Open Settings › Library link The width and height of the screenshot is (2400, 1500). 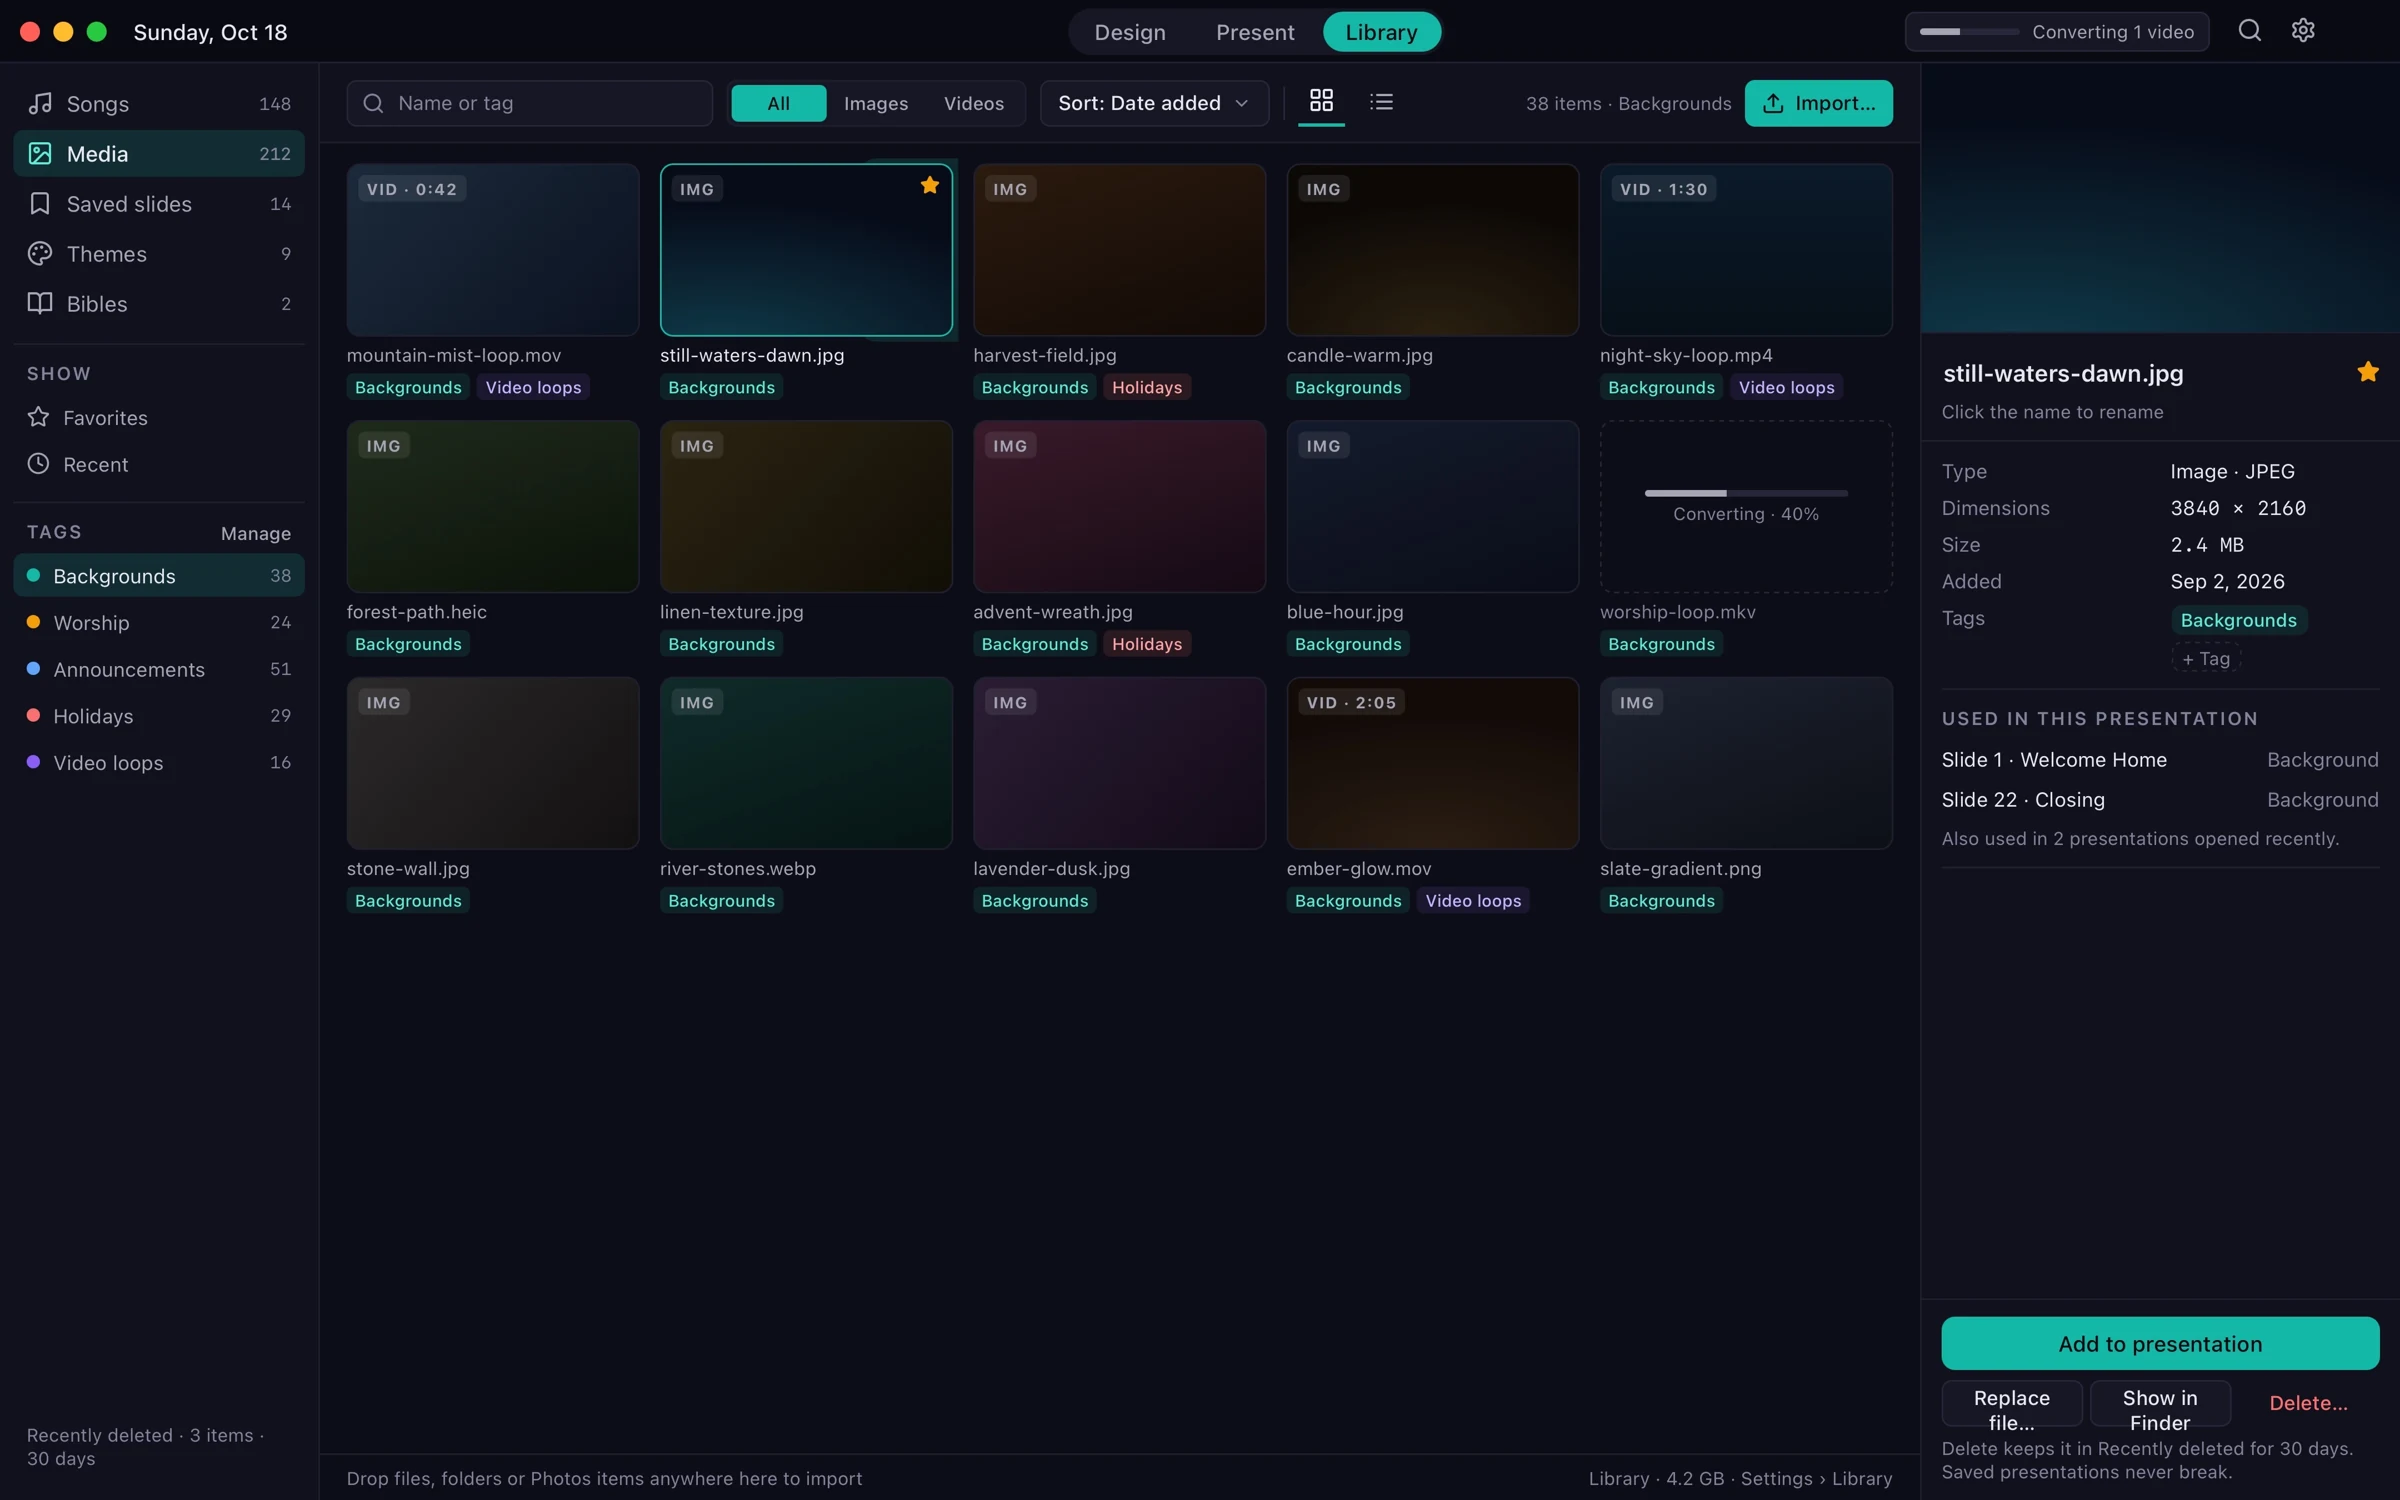pos(1816,1478)
